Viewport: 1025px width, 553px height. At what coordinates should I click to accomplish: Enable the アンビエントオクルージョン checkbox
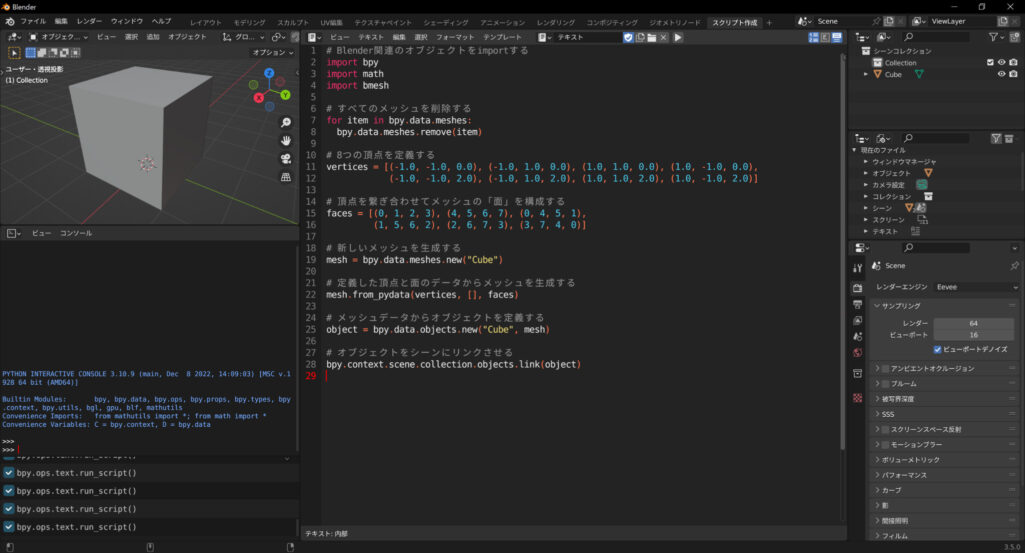click(886, 369)
